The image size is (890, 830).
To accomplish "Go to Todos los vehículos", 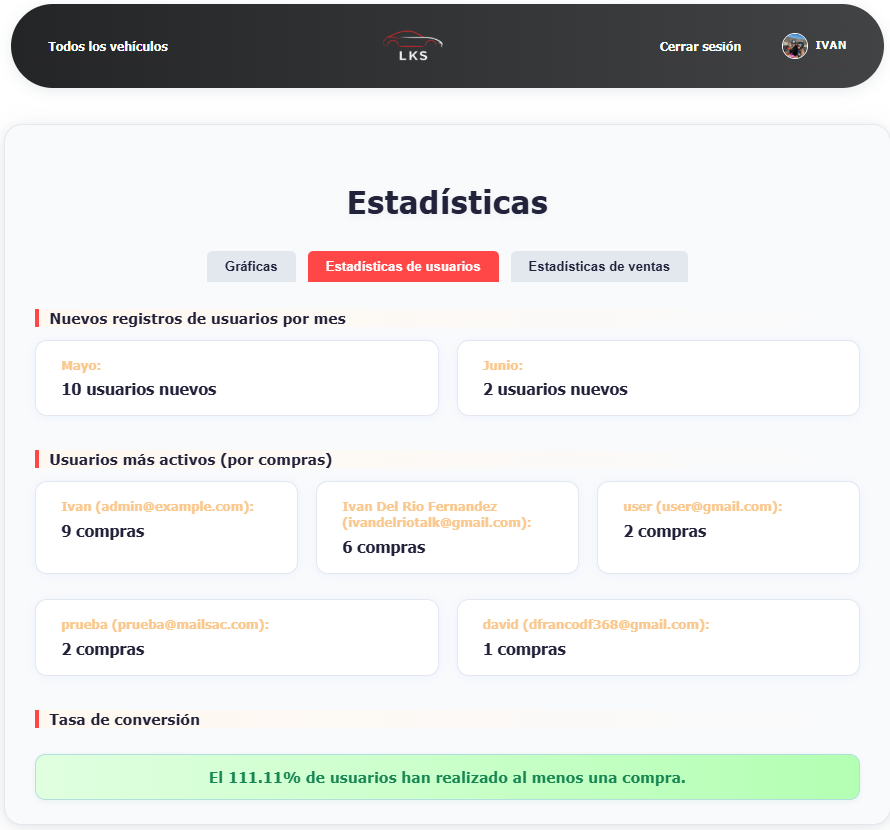I will [108, 47].
